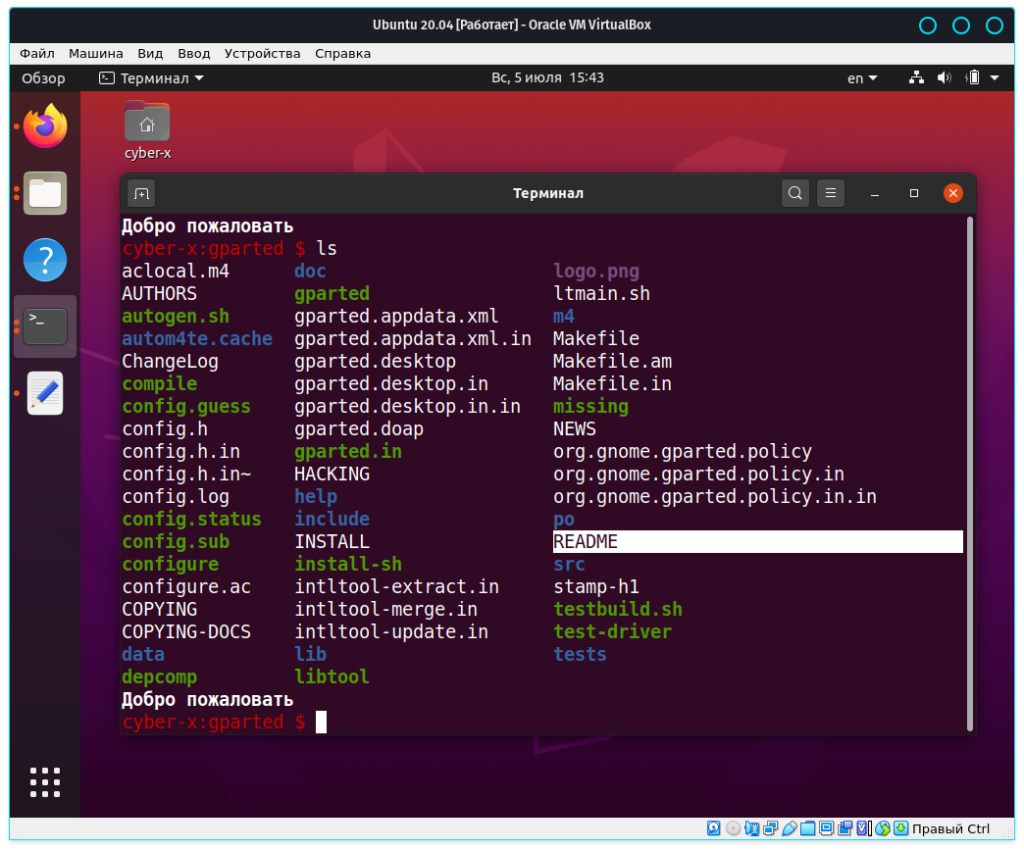Open a new terminal tab

tap(141, 193)
